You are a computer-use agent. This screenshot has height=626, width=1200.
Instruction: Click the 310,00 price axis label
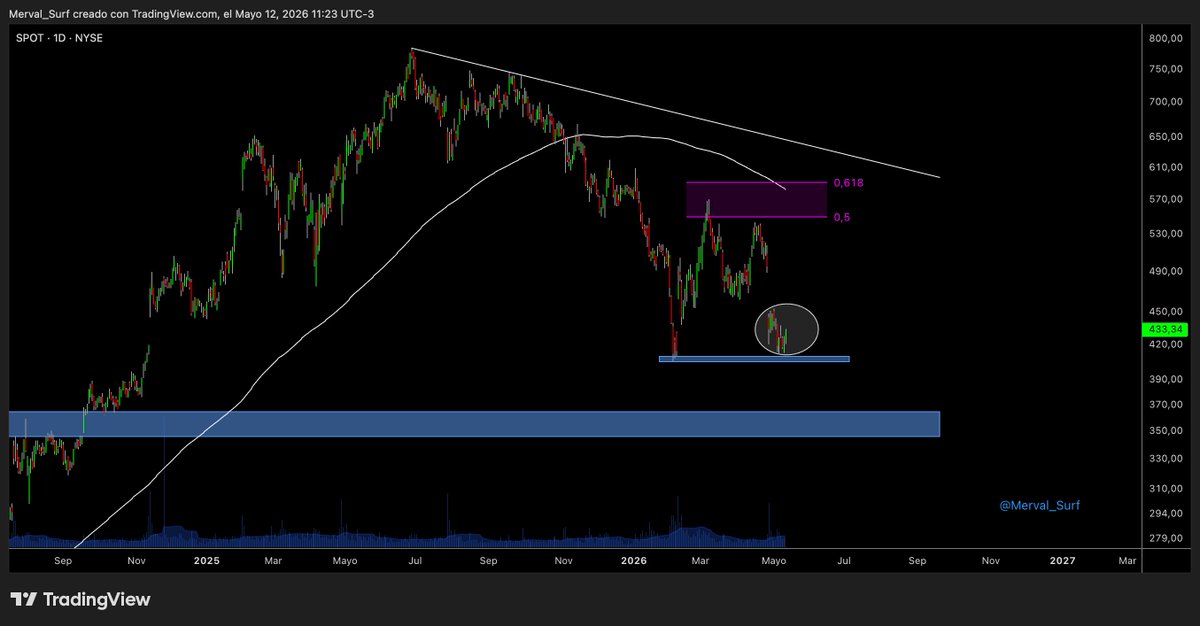tap(1165, 488)
